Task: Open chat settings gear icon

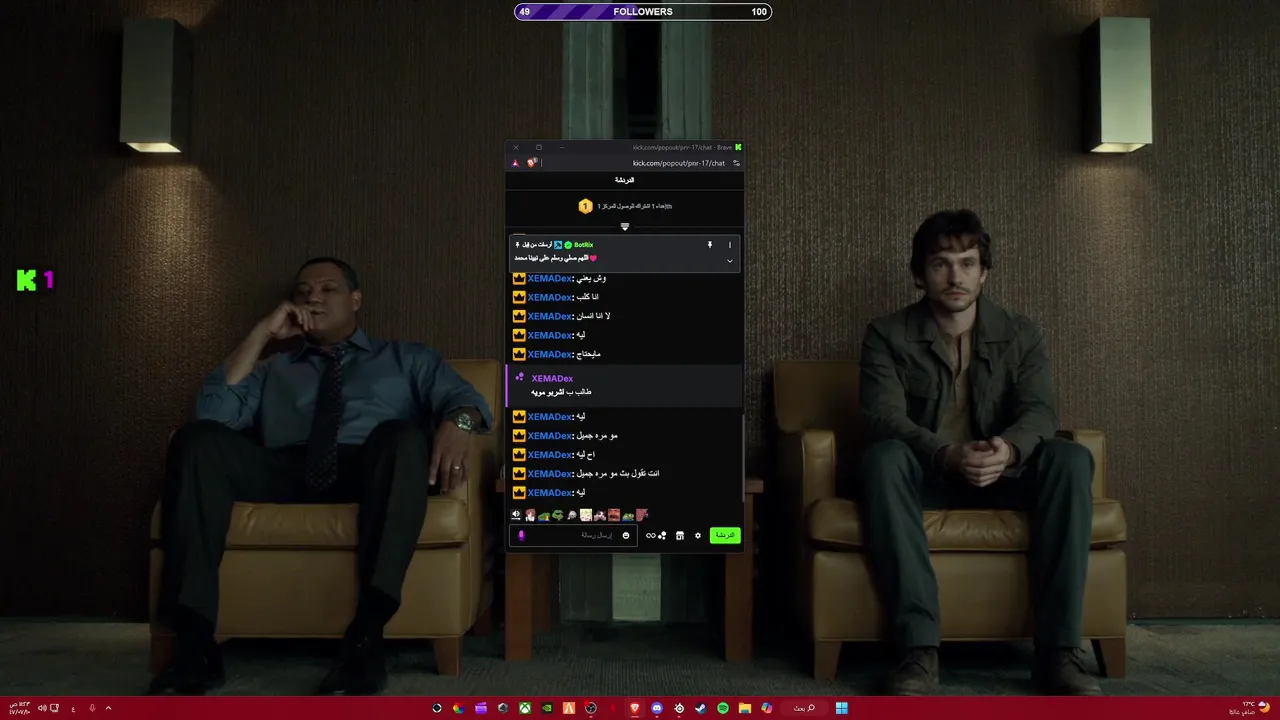Action: tap(698, 535)
